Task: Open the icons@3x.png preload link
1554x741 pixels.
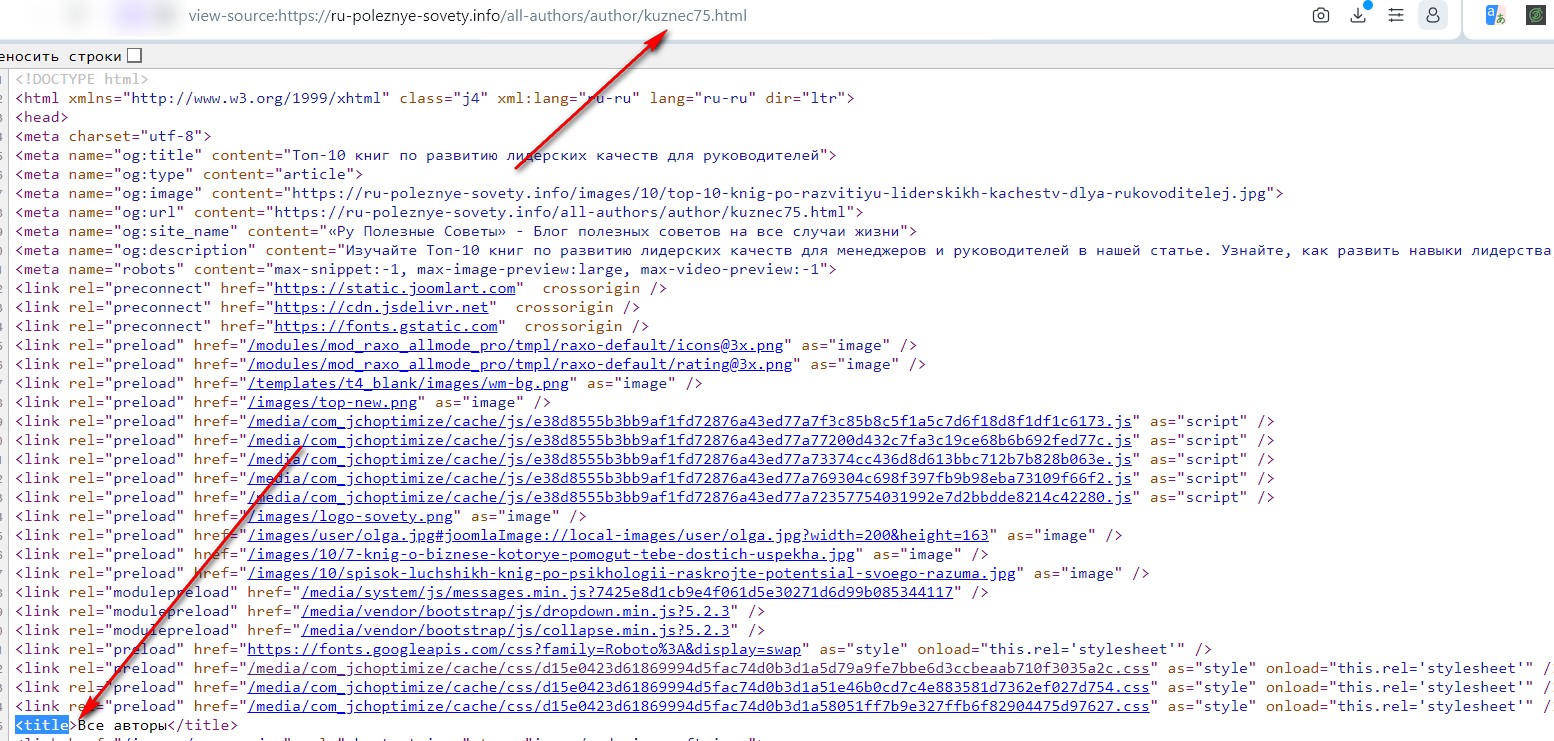Action: click(x=515, y=345)
